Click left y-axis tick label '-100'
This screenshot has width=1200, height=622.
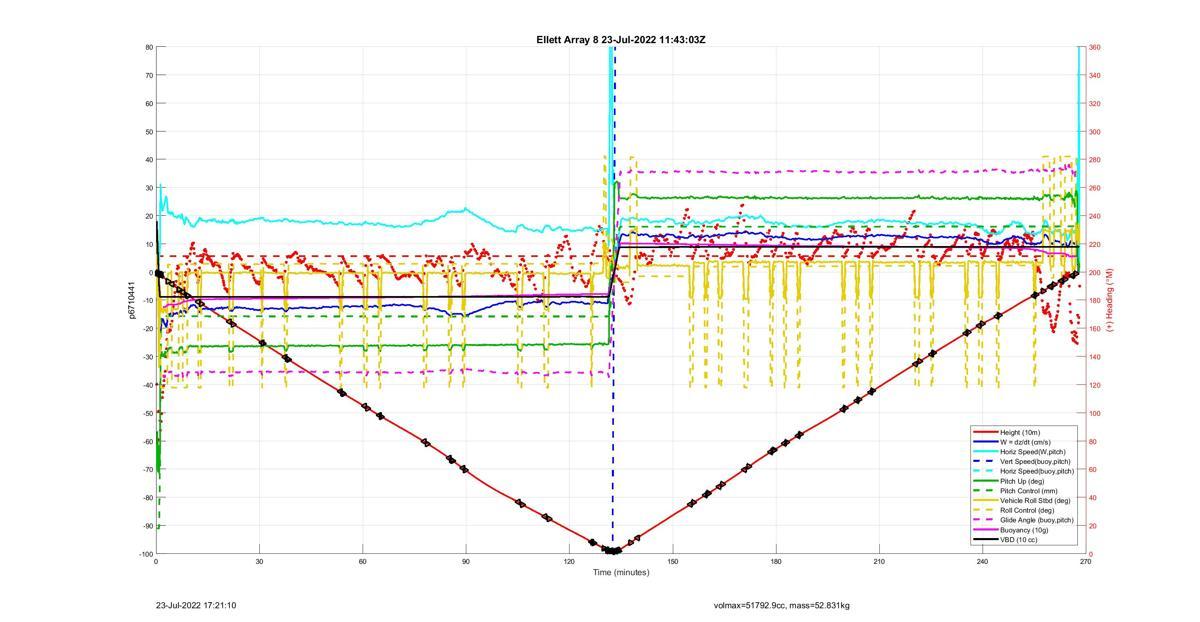[x=145, y=554]
